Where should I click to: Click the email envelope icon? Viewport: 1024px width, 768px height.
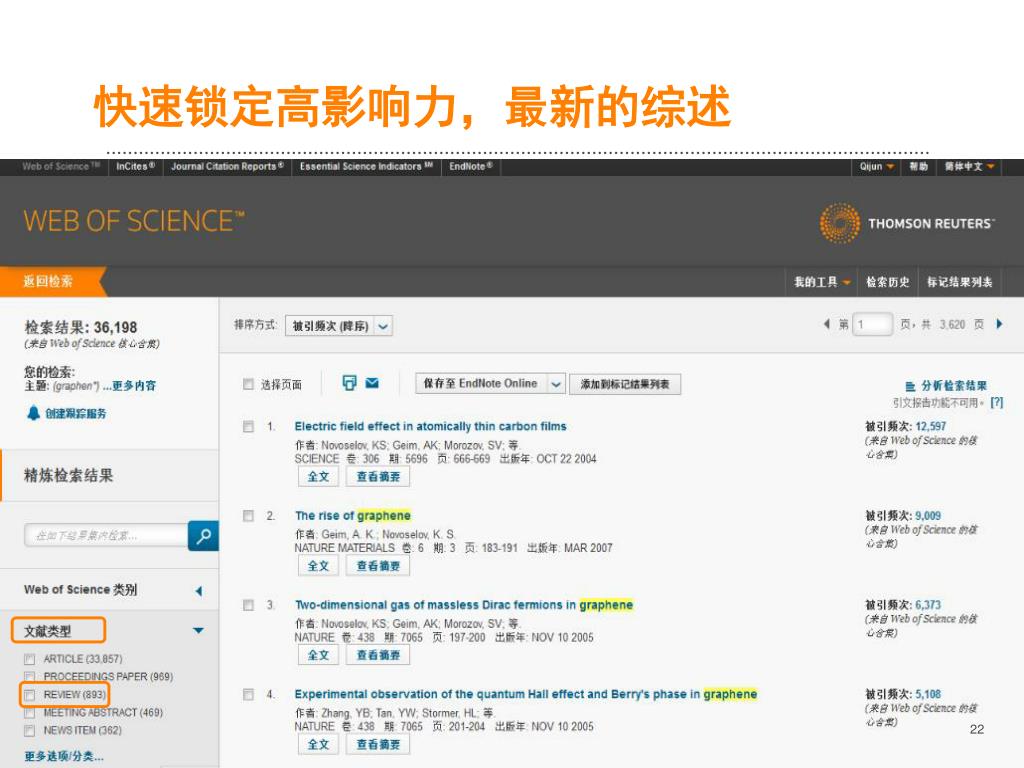(372, 383)
